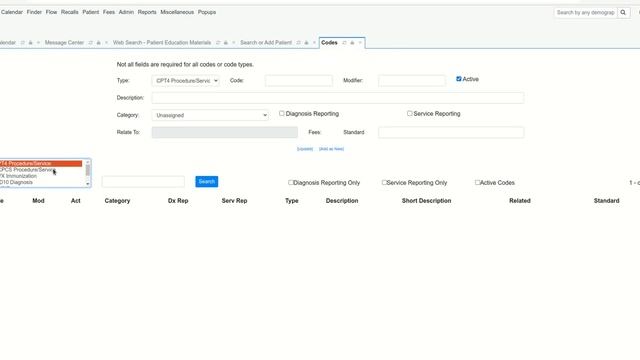Focus the Modifier input field

click(x=412, y=81)
